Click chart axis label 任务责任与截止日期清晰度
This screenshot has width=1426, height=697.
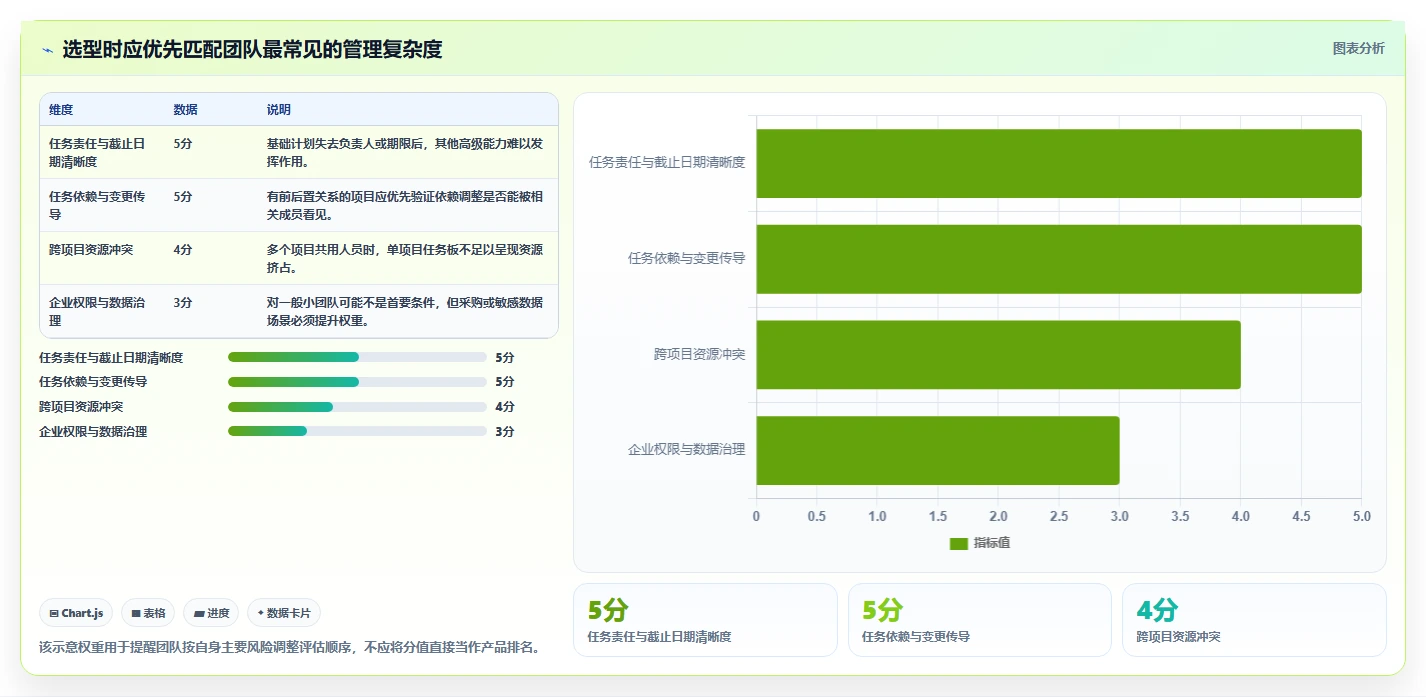point(667,162)
